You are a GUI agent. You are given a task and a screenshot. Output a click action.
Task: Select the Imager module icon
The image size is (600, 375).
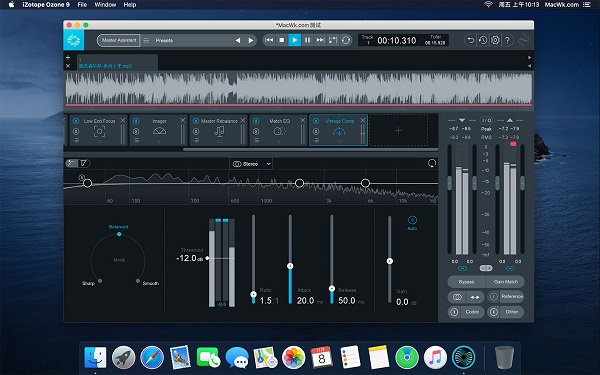pyautogui.click(x=159, y=131)
